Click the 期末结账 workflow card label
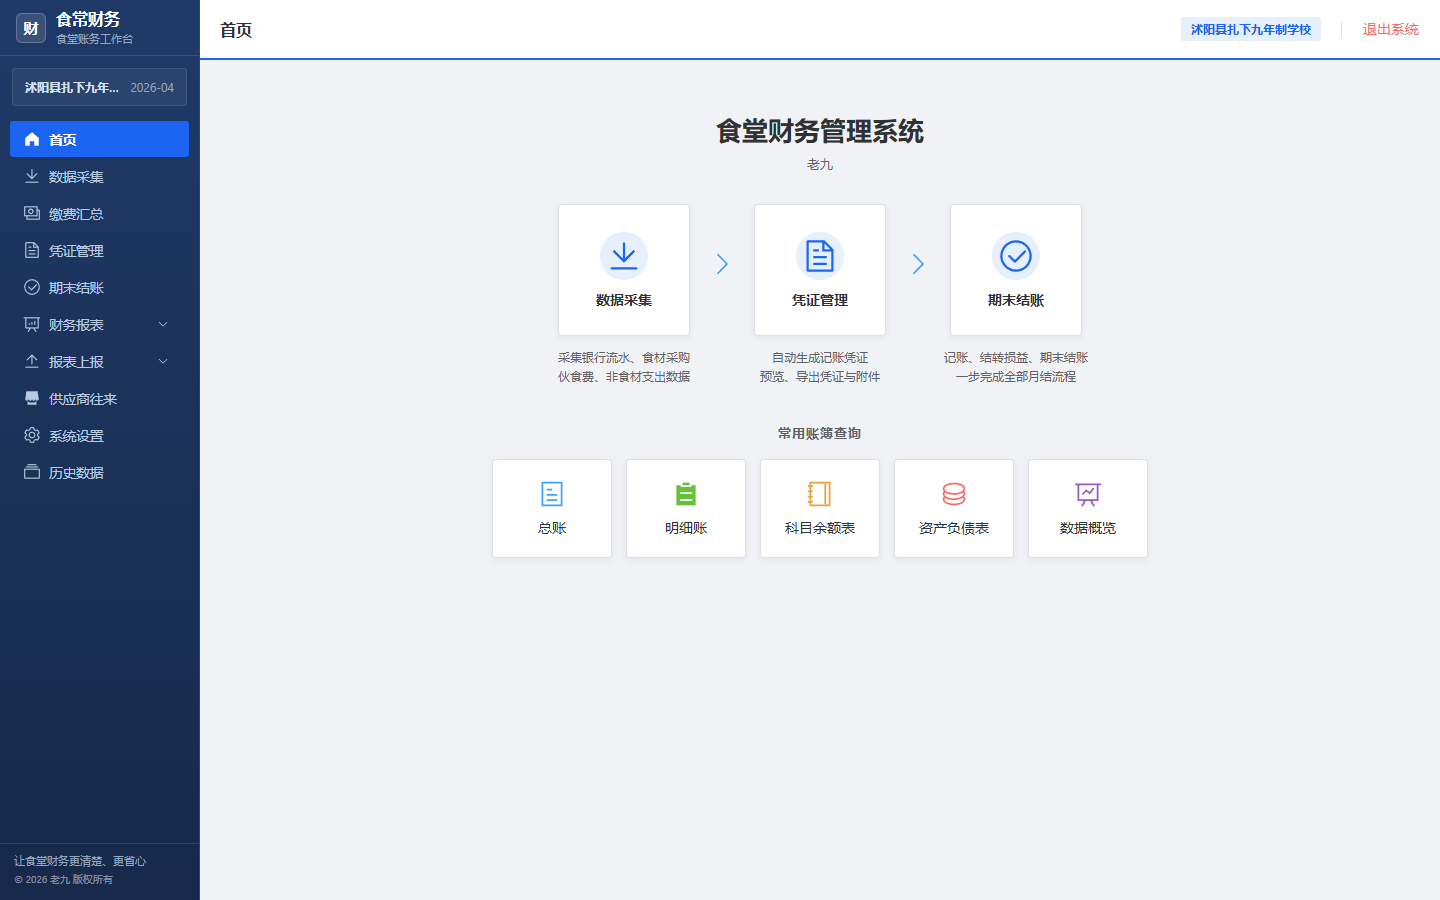The width and height of the screenshot is (1440, 900). click(x=1016, y=300)
